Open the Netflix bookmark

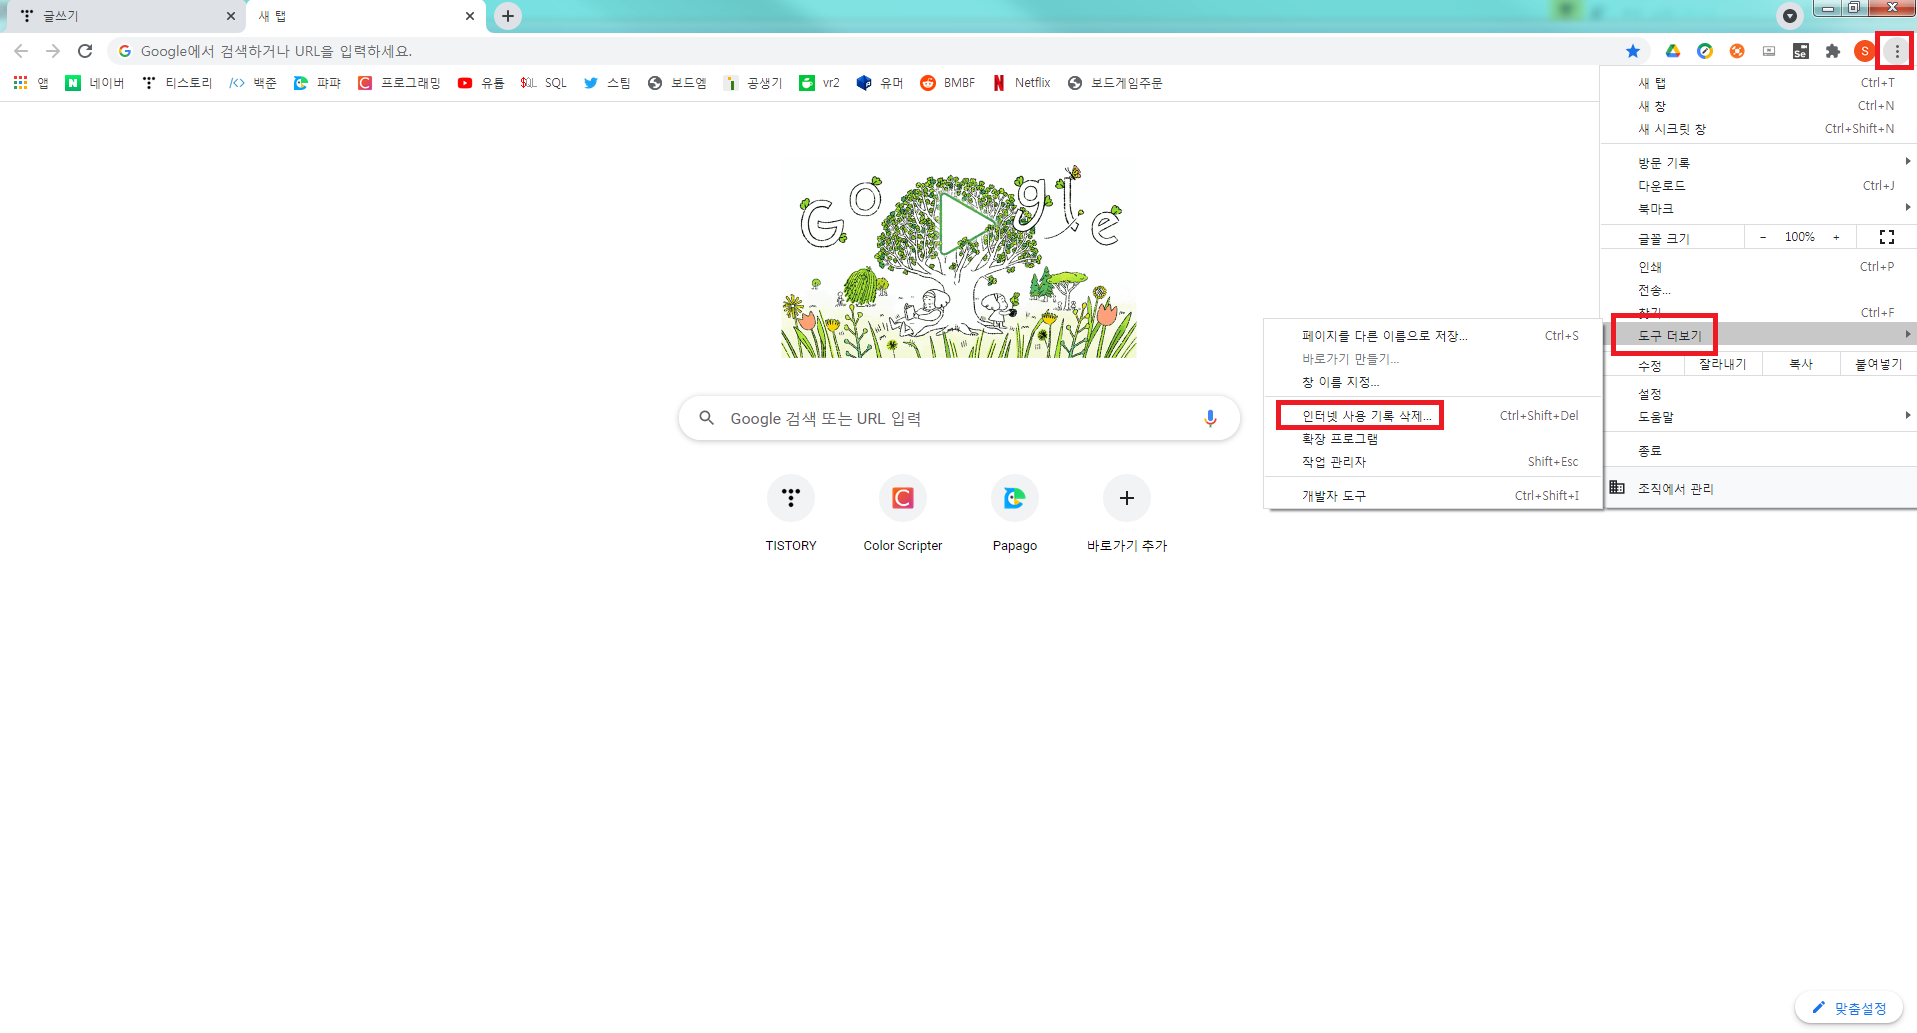click(1022, 83)
